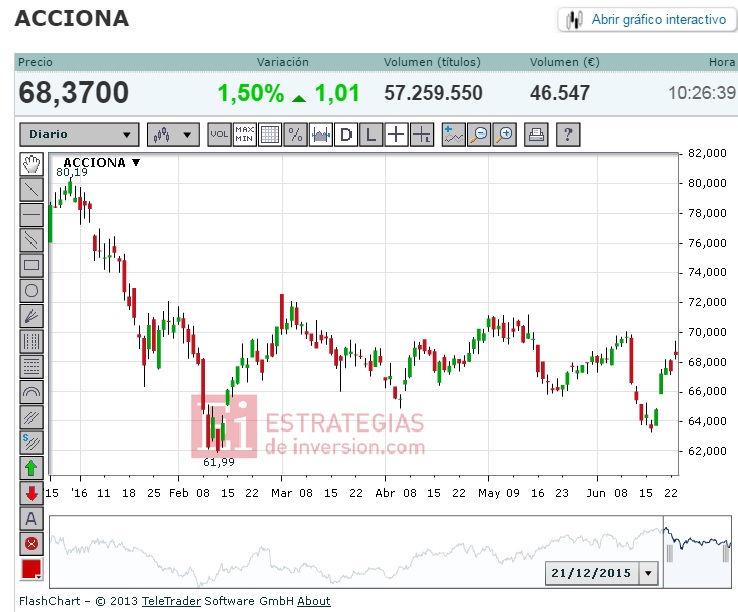Screen dimensions: 738x612
Task: Open the red drawing color swatch
Action: (32, 569)
